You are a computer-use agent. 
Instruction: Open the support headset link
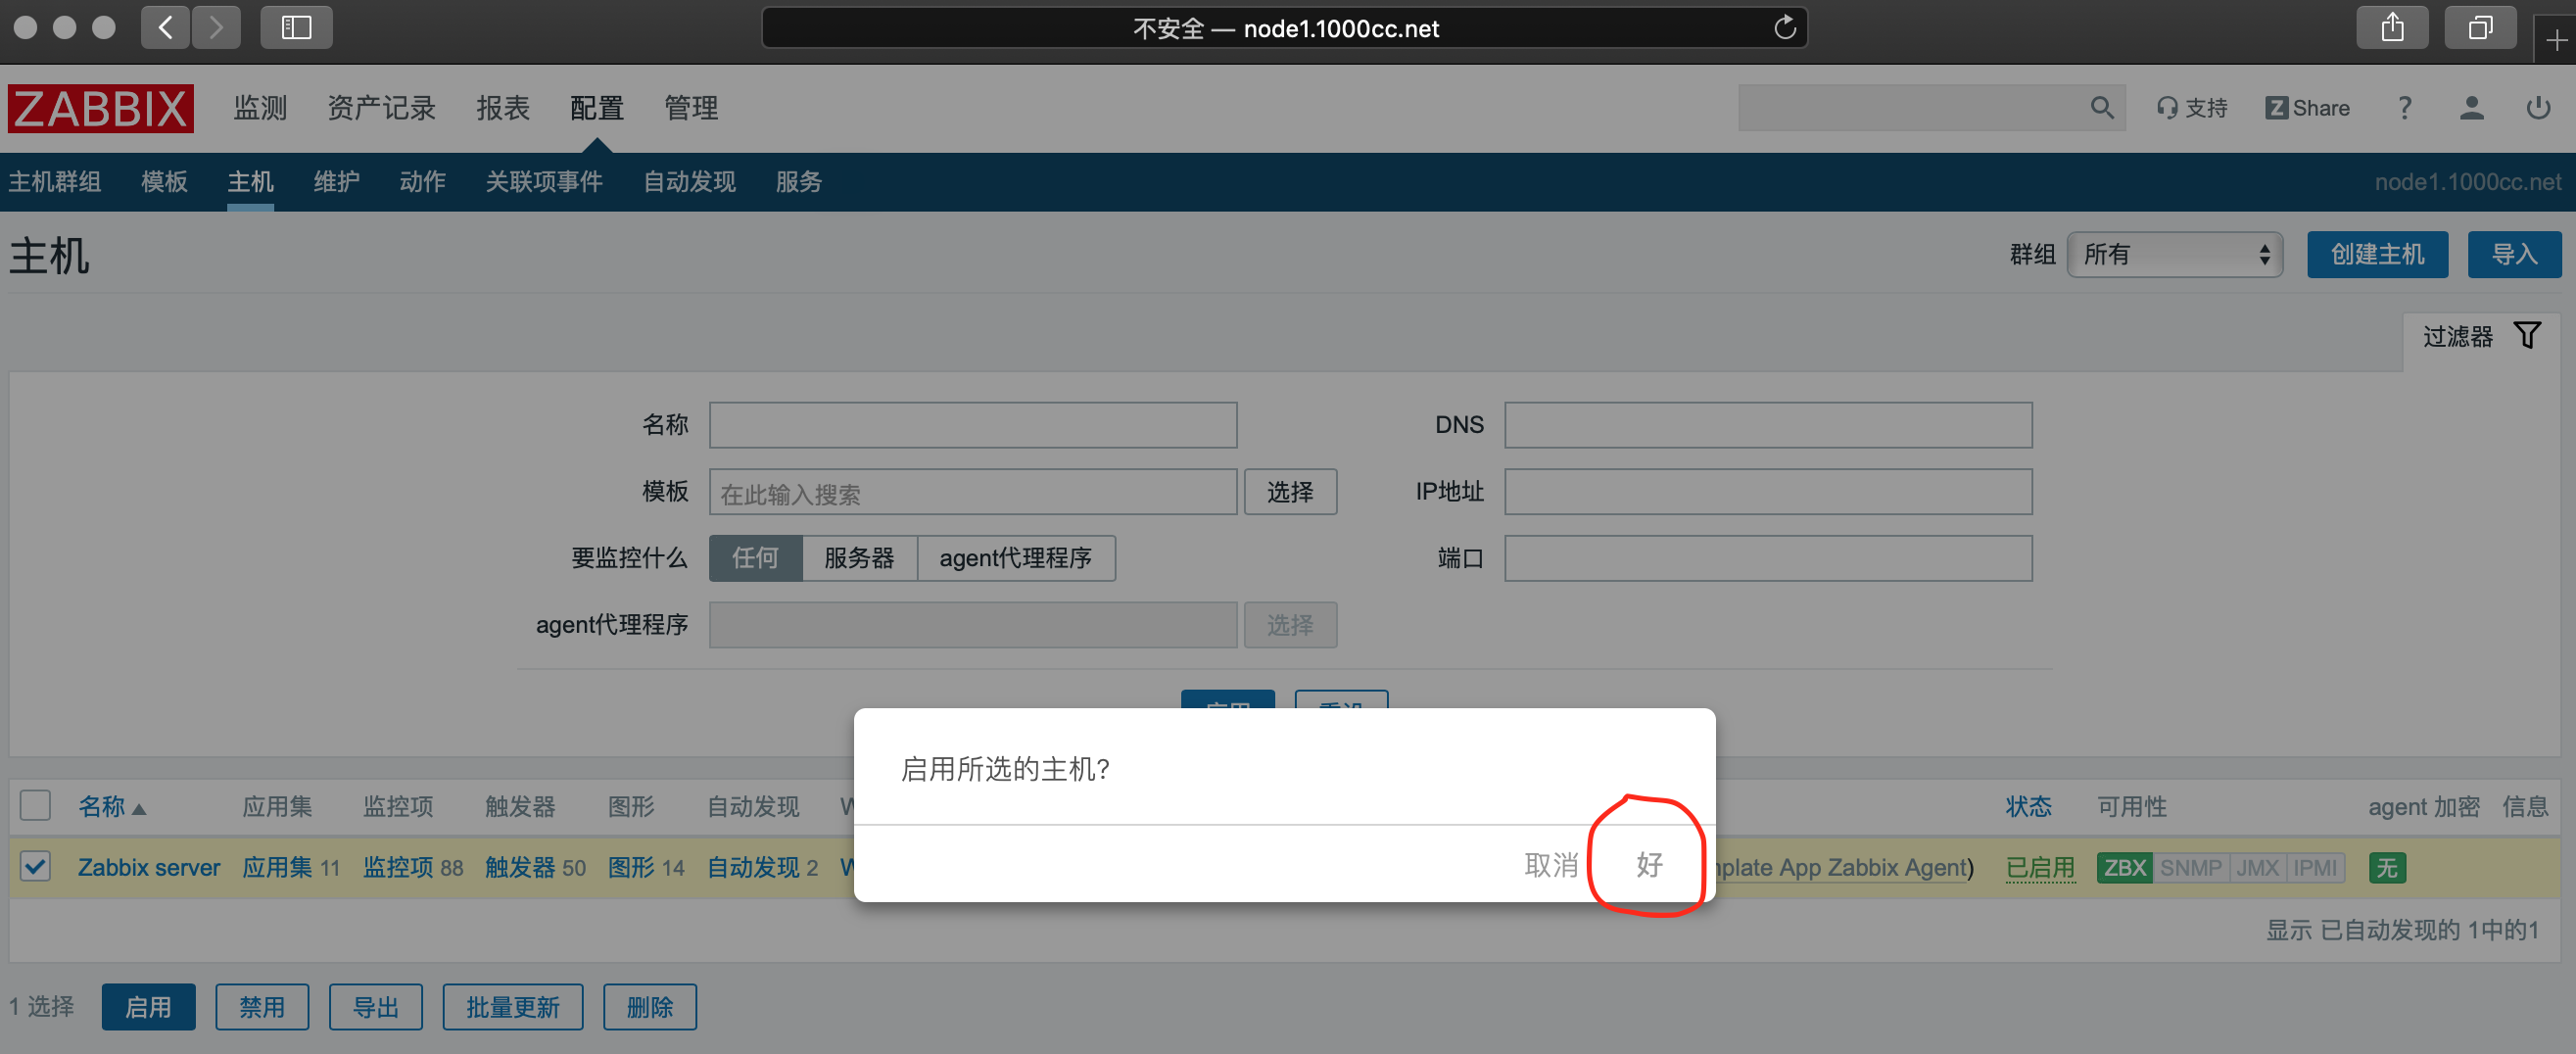[x=2191, y=108]
